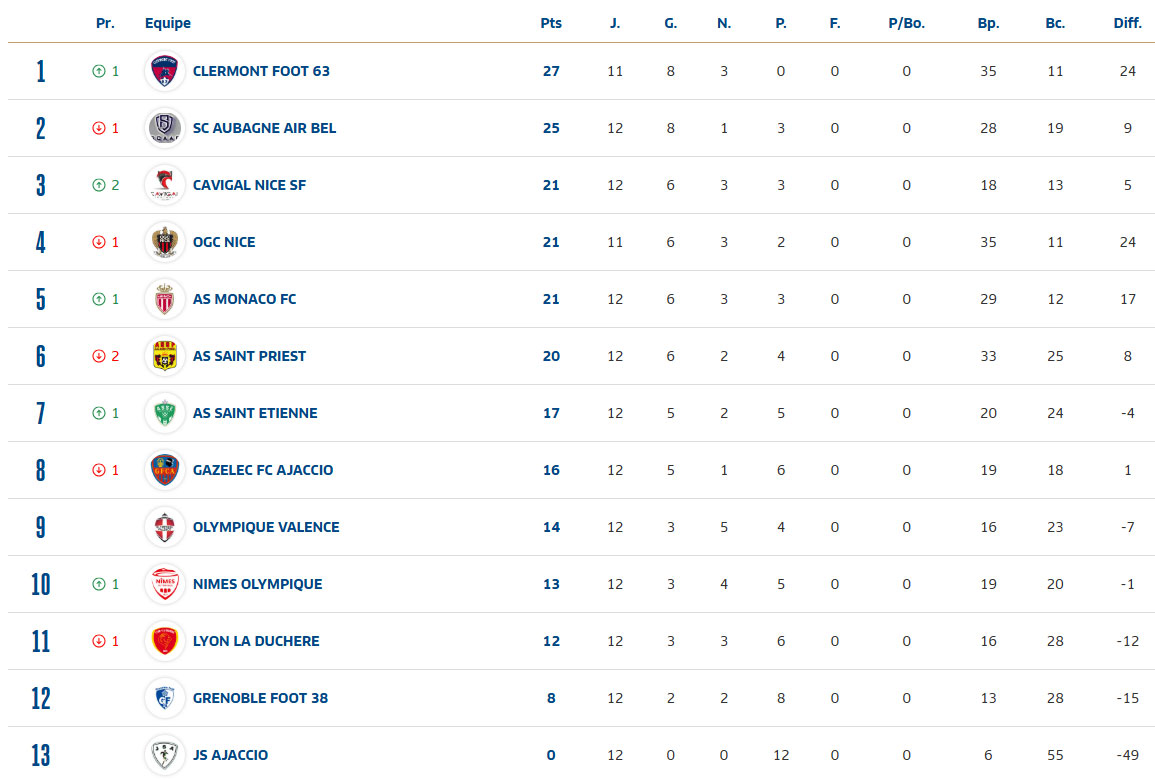The image size is (1155, 780).
Task: Click the OGC Nice club crest
Action: tap(164, 242)
